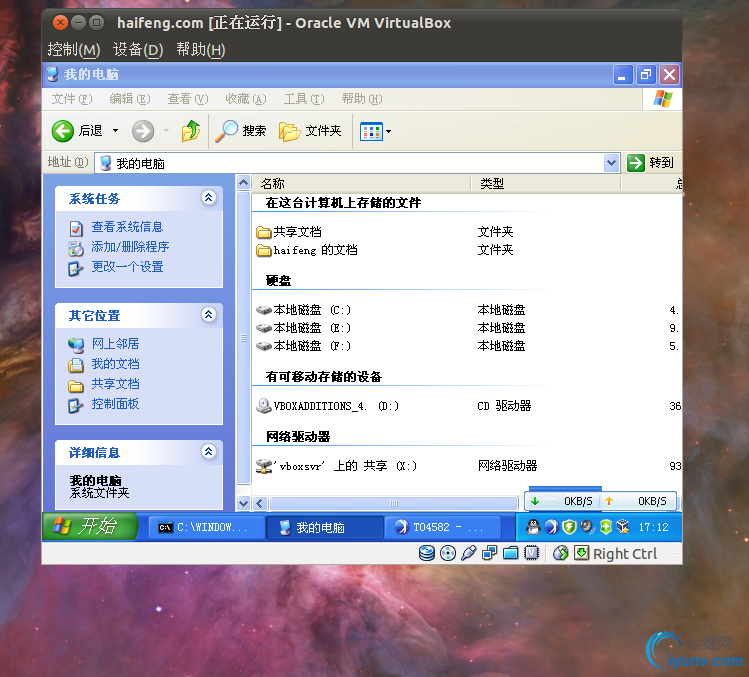Screen dimensions: 749x677
Task: Click the horizontal scrollbar thumb
Action: (x=394, y=503)
